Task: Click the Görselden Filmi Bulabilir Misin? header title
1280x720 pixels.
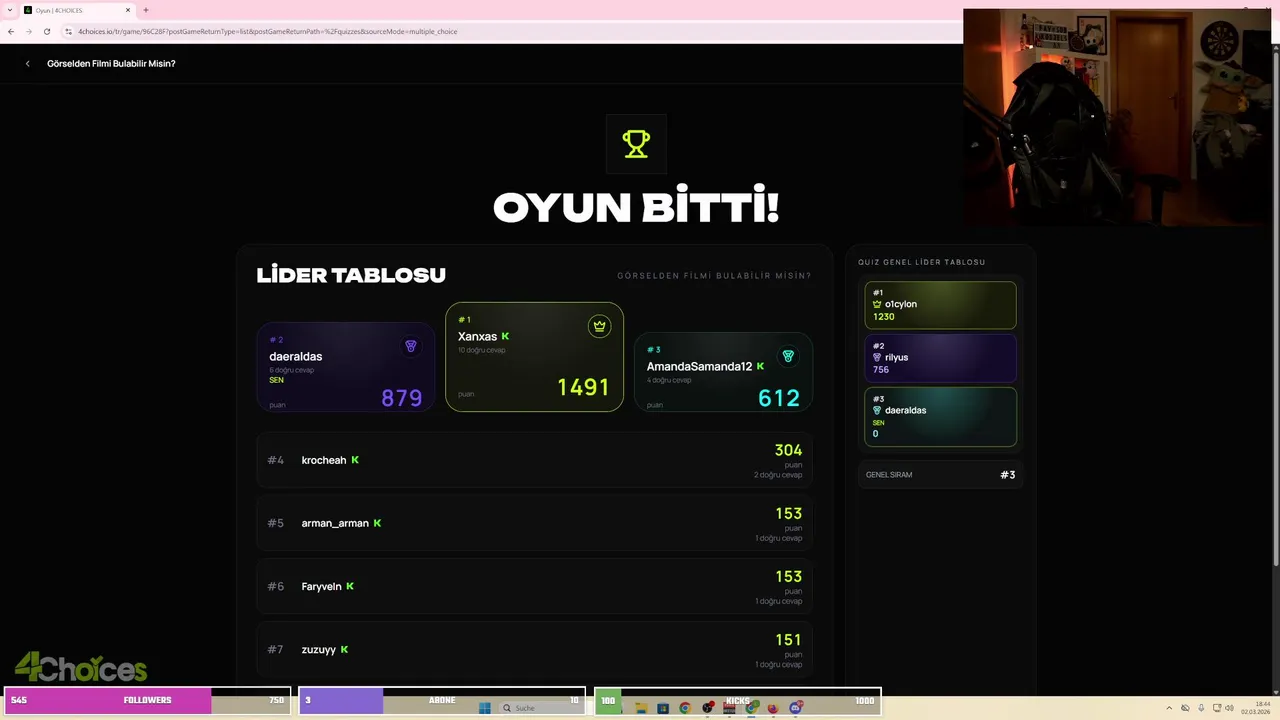Action: 111,64
